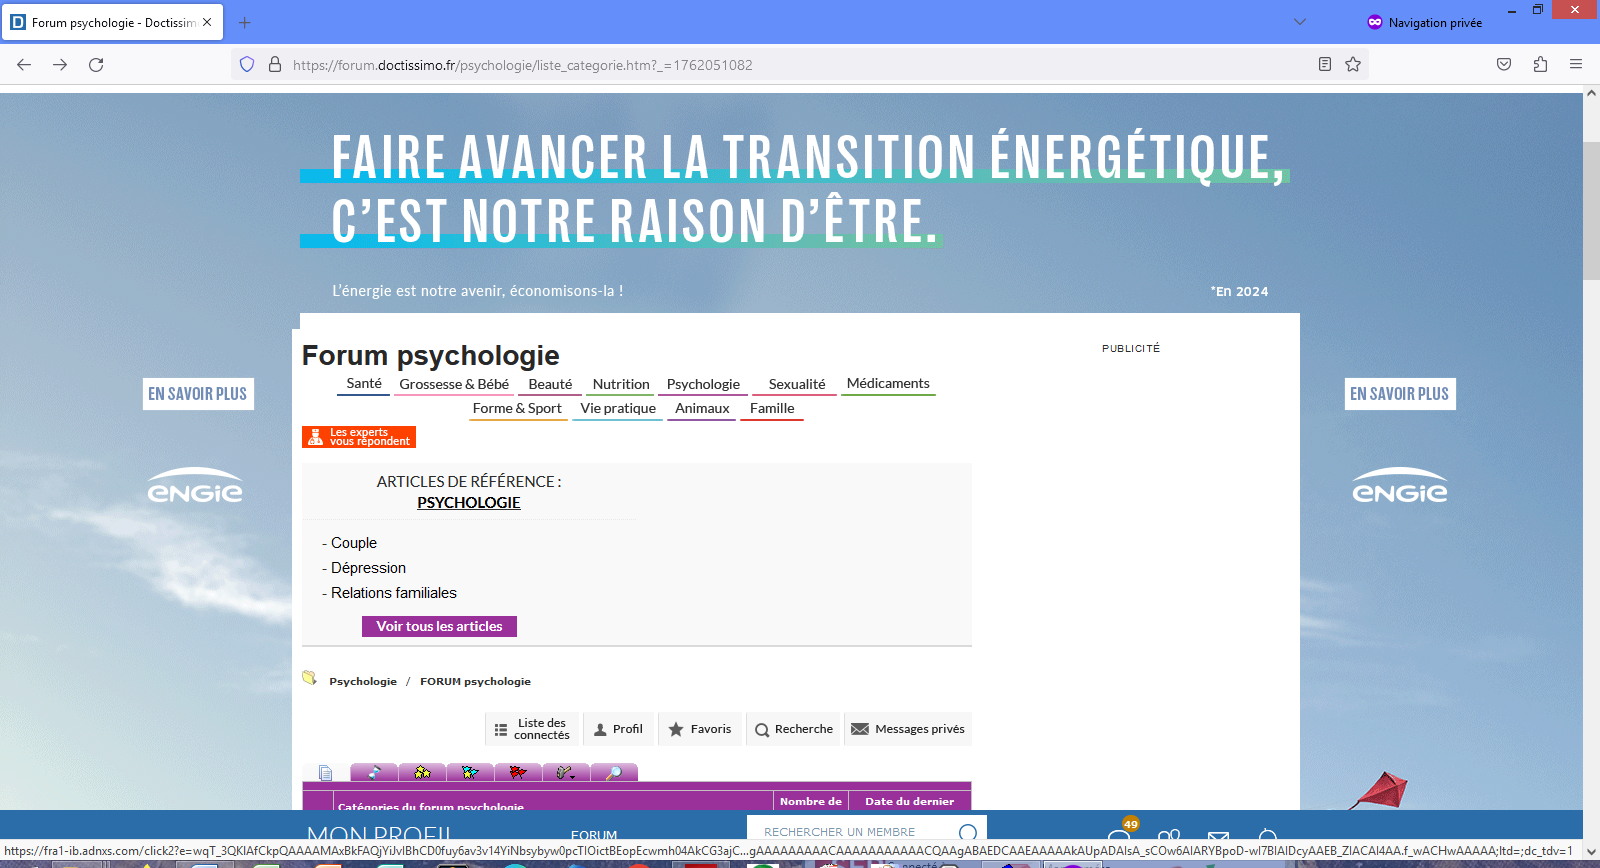Open the tools tab dropdown icon

566,772
